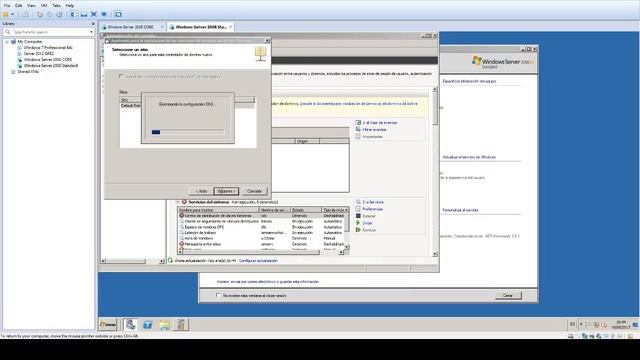The image size is (640, 360).
Task: Click services Preferencias link
Action: pyautogui.click(x=372, y=209)
